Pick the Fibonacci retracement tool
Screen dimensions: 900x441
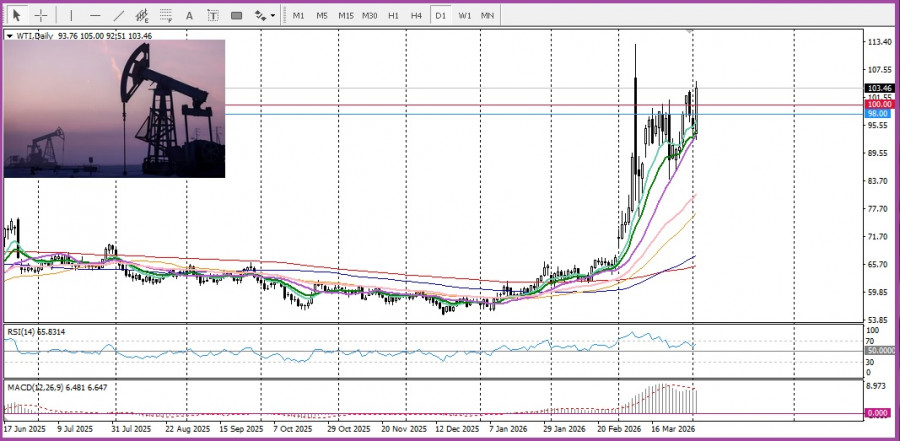click(167, 16)
